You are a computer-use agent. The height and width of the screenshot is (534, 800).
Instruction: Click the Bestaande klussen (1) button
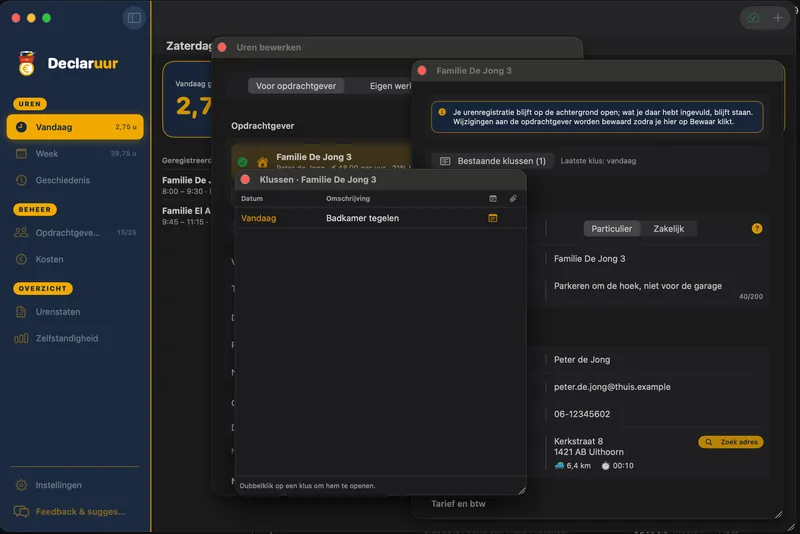(493, 161)
